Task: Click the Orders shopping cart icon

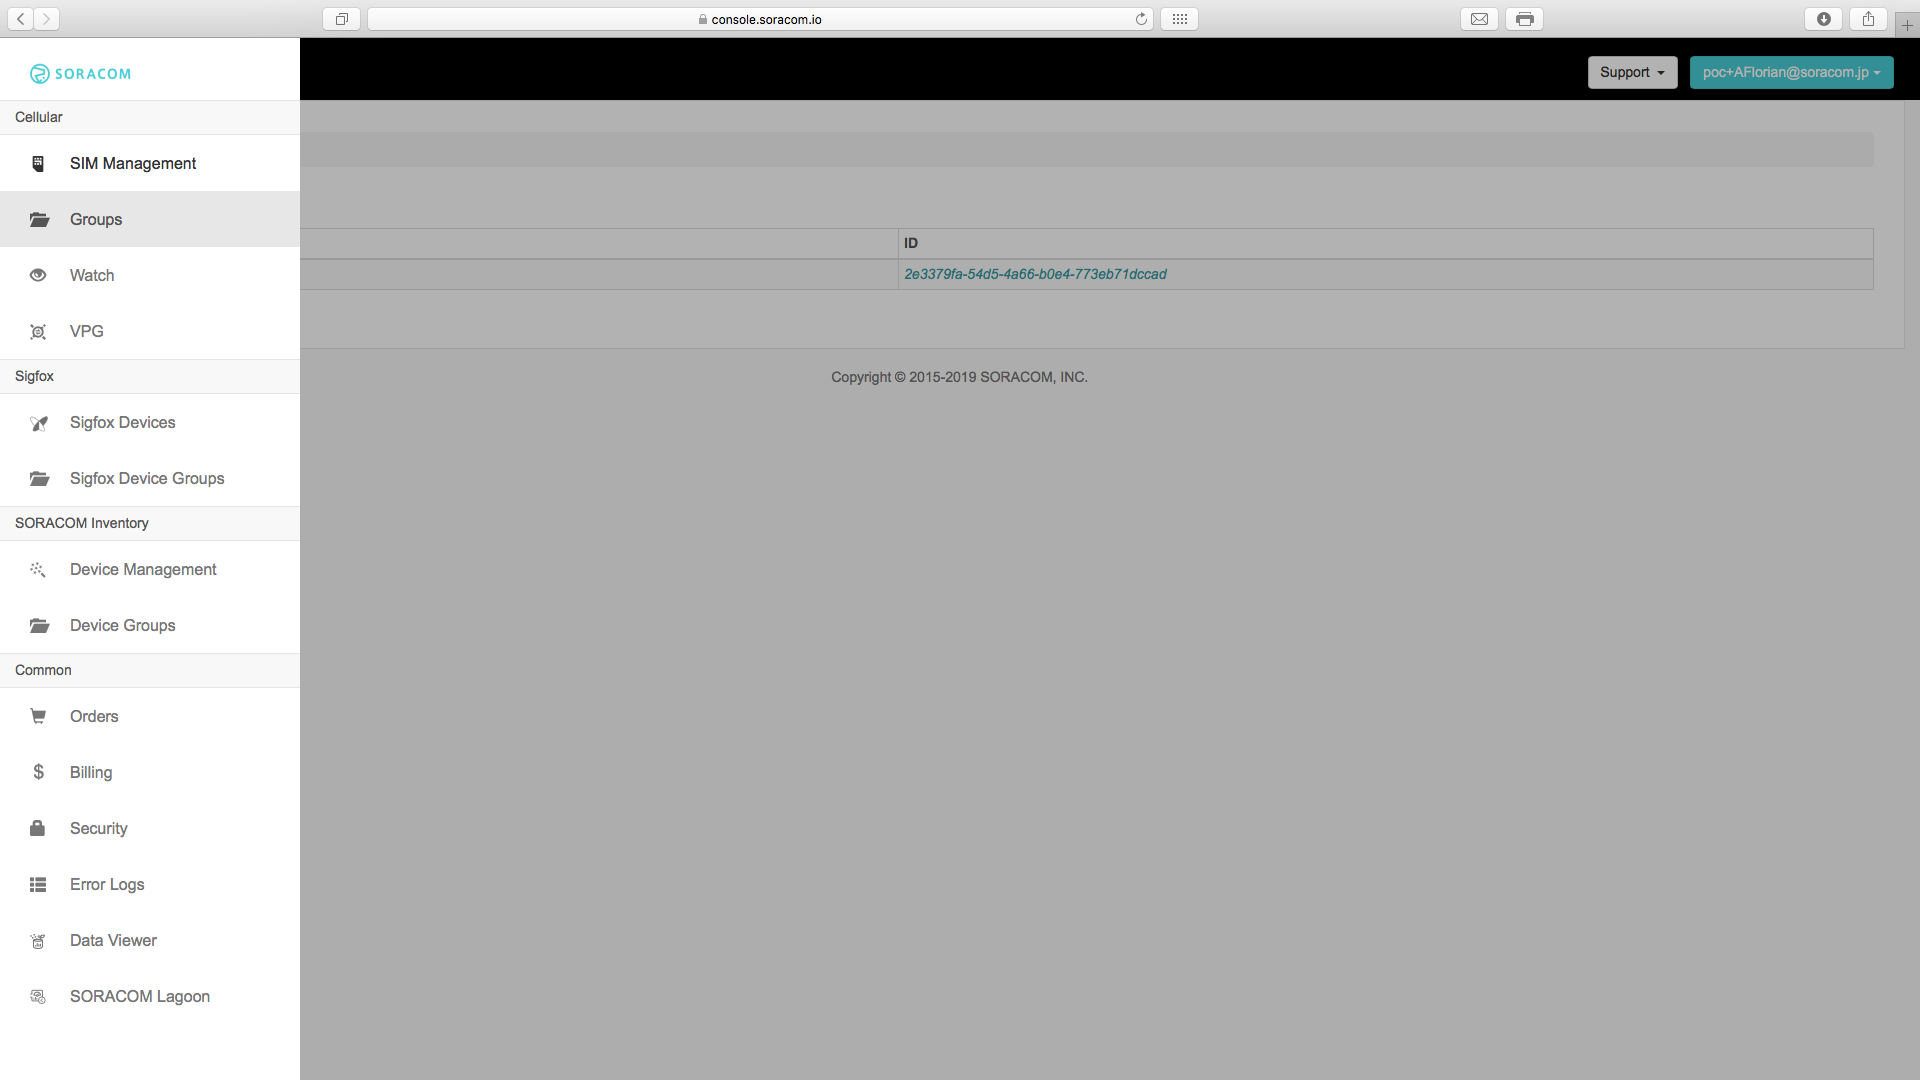Action: coord(38,716)
